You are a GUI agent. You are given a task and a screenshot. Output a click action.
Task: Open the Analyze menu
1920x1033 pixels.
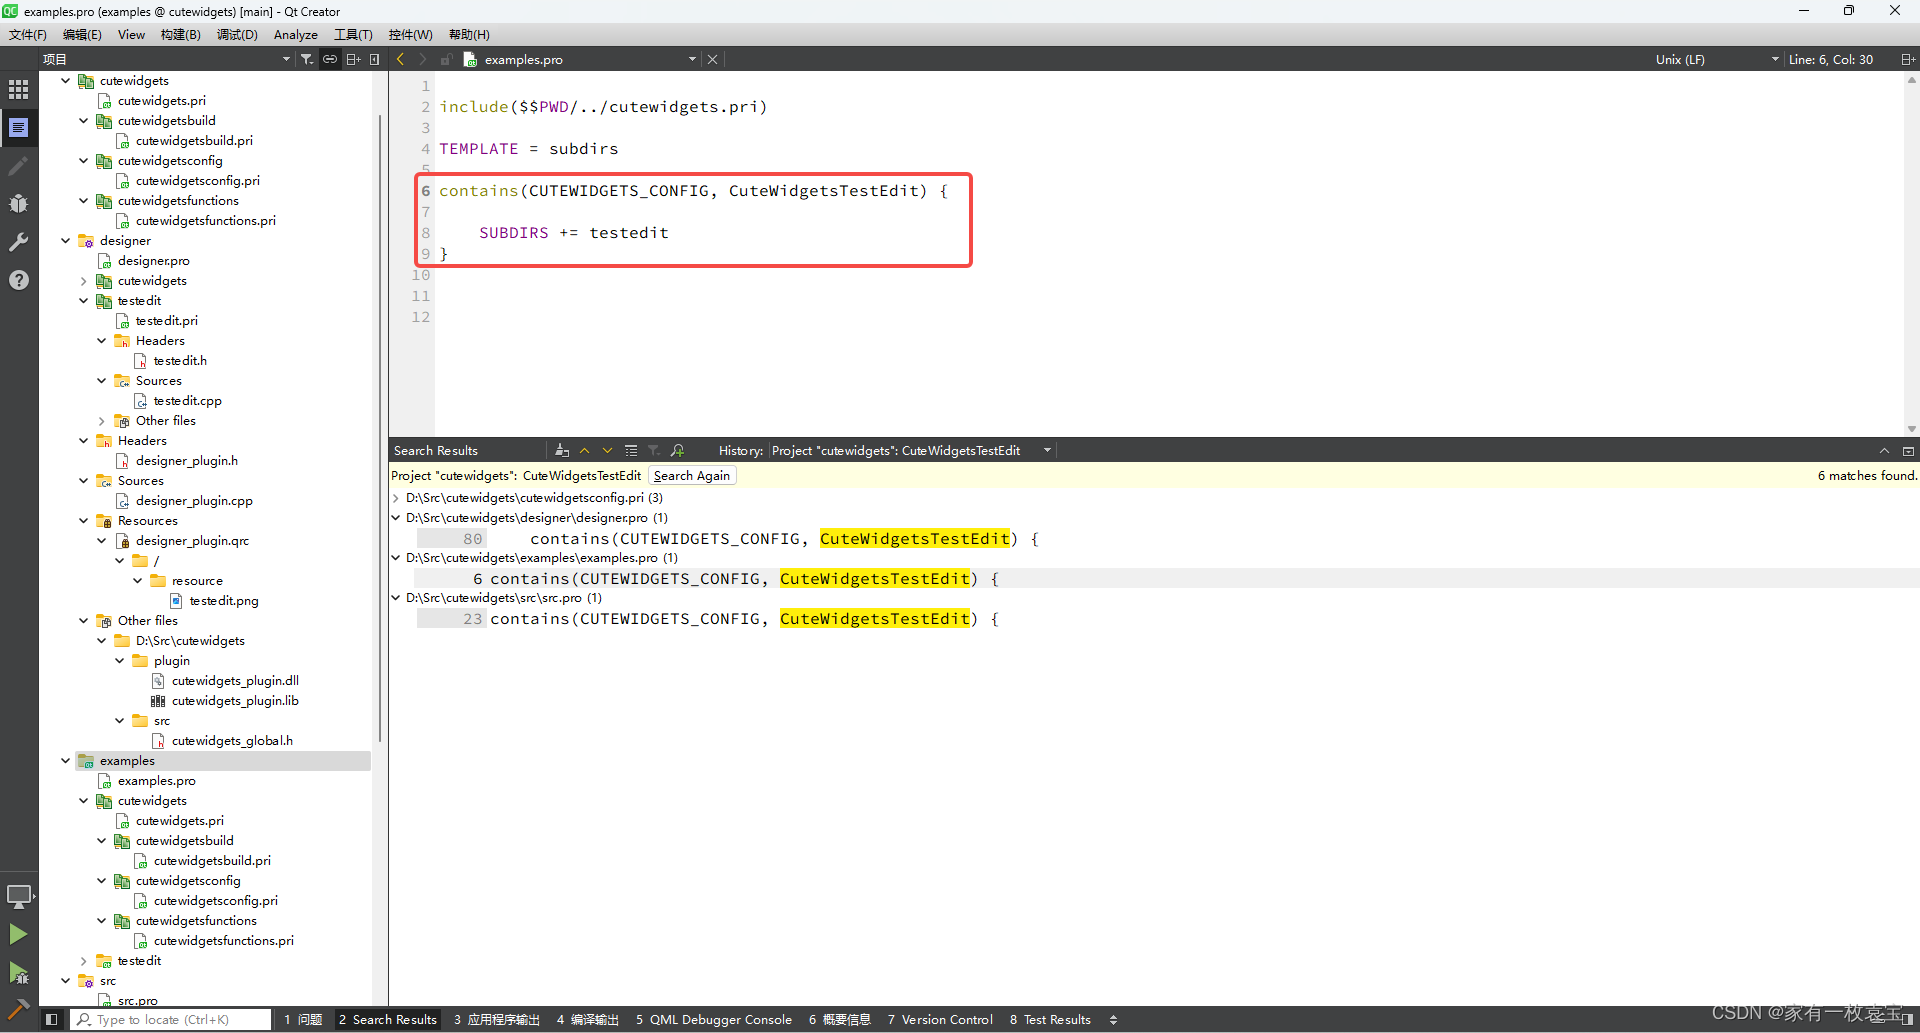[296, 34]
